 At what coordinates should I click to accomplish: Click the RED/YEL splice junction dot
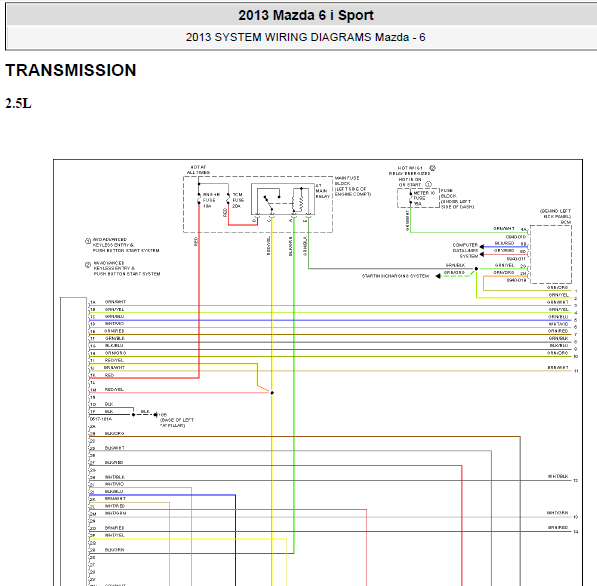(272, 393)
